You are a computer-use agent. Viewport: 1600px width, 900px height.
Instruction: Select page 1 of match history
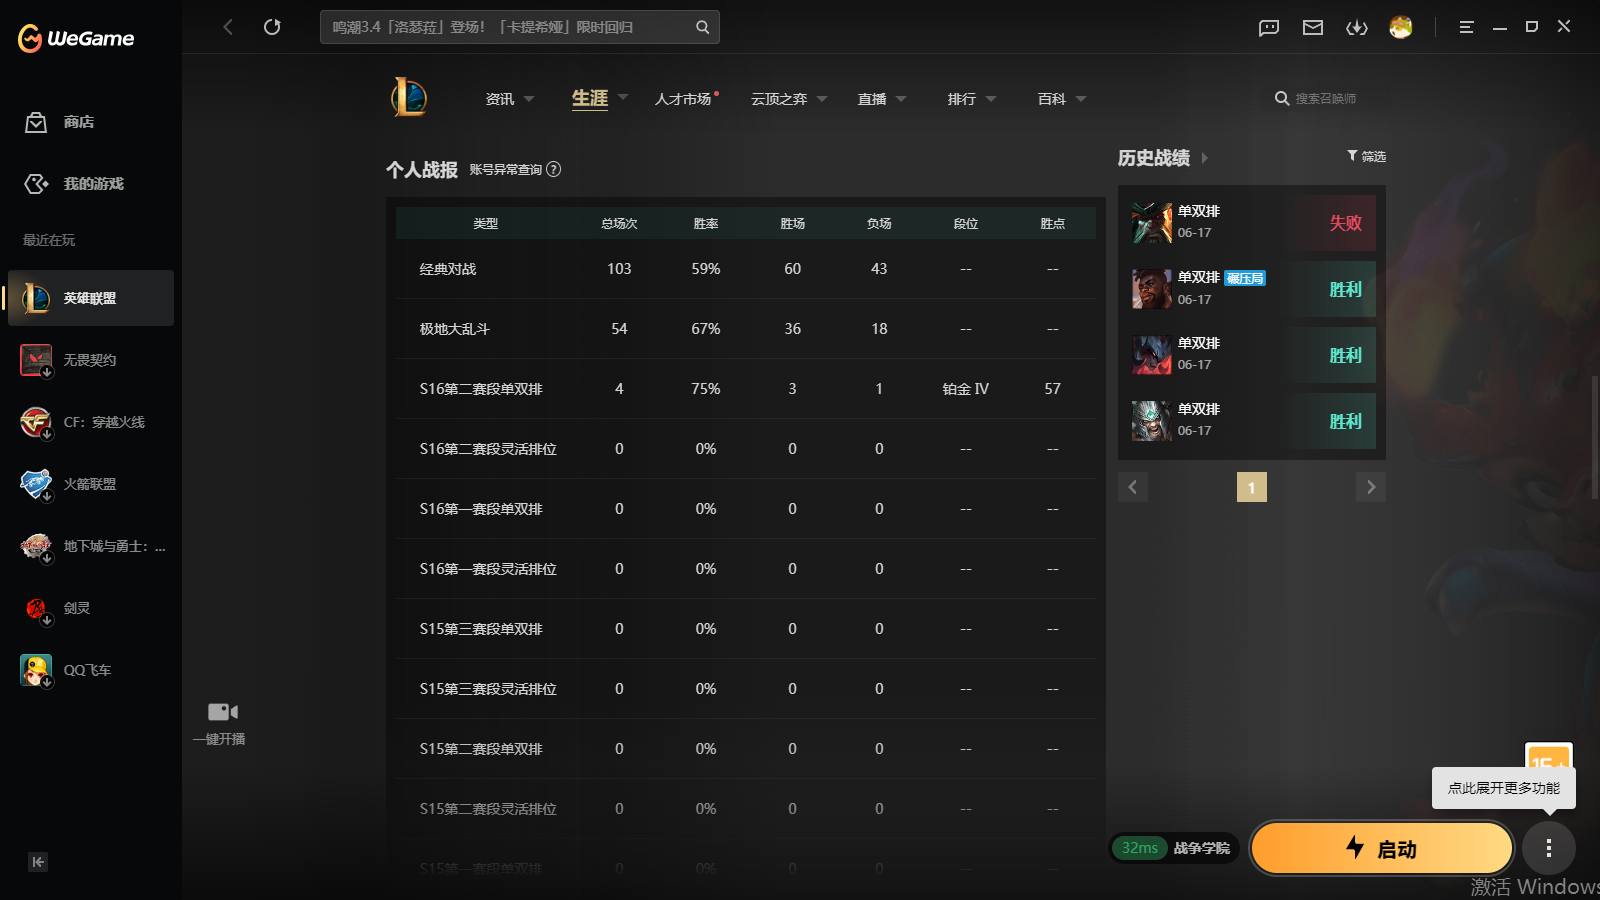(1251, 487)
